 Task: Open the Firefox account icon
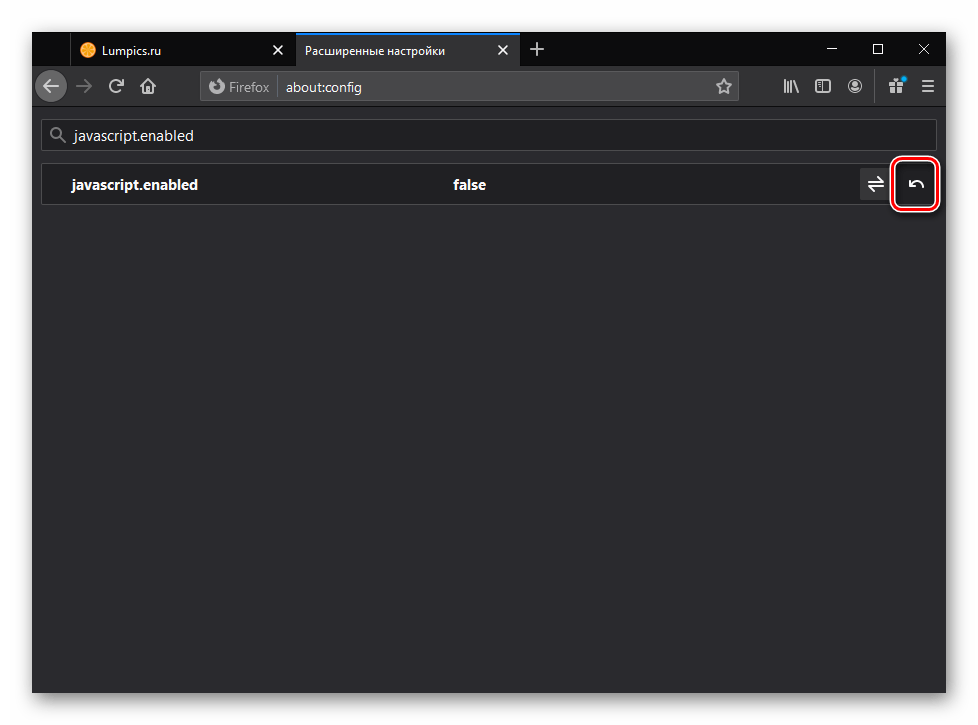(855, 87)
